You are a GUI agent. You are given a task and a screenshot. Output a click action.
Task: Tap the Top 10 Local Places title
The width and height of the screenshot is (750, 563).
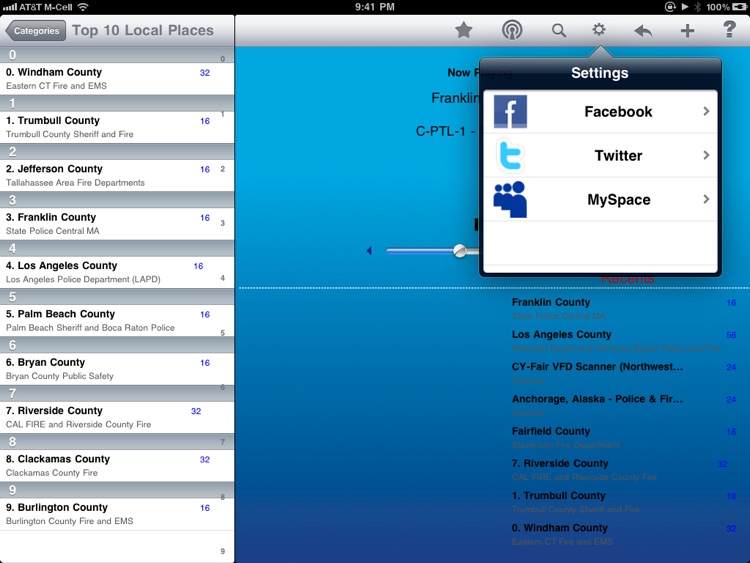tap(143, 30)
